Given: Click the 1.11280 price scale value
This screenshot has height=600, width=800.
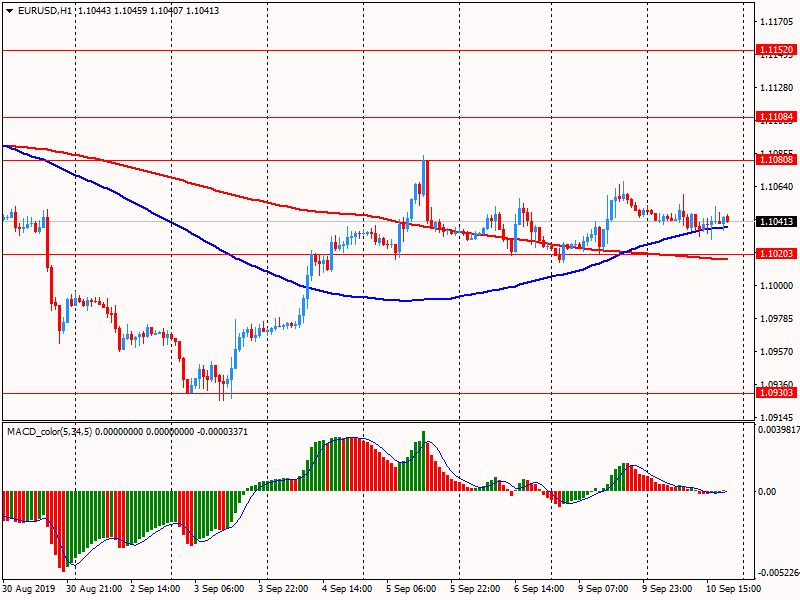Looking at the screenshot, I should click(777, 88).
